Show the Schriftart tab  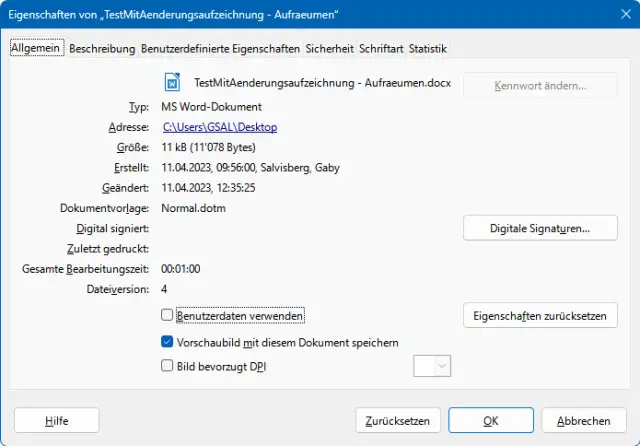381,48
